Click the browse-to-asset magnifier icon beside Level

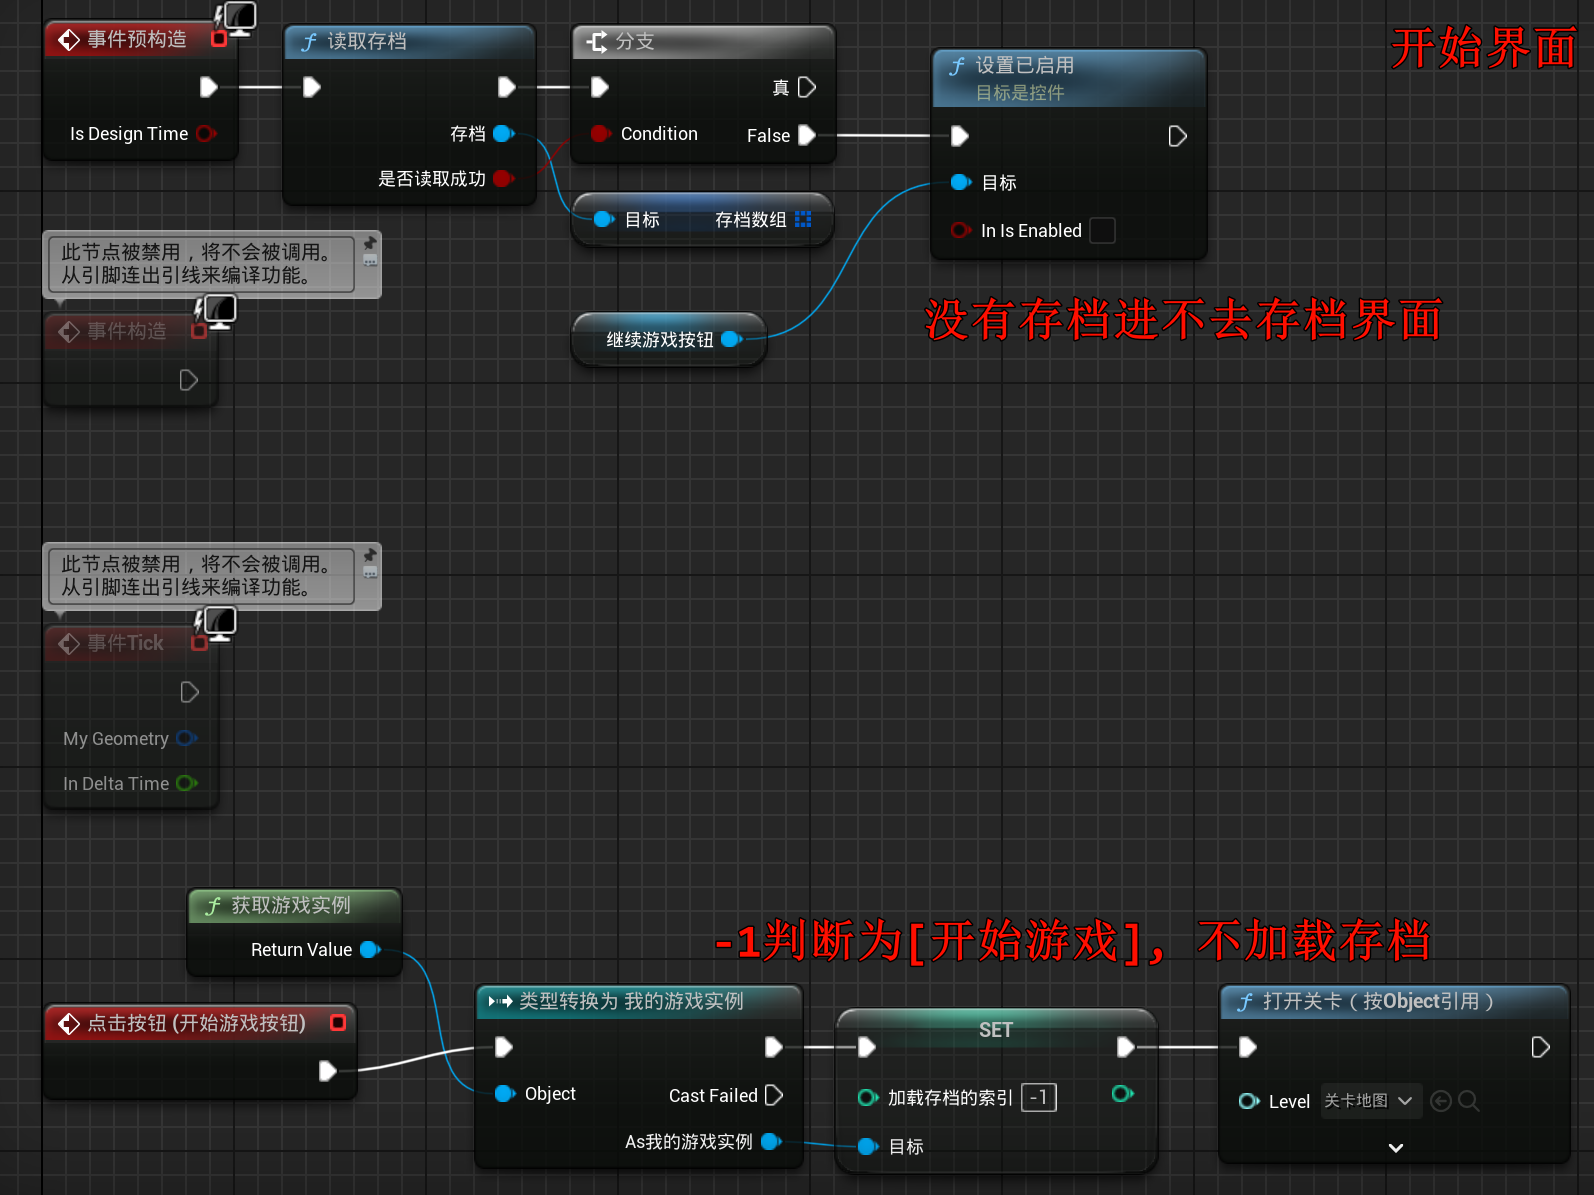(1468, 1101)
